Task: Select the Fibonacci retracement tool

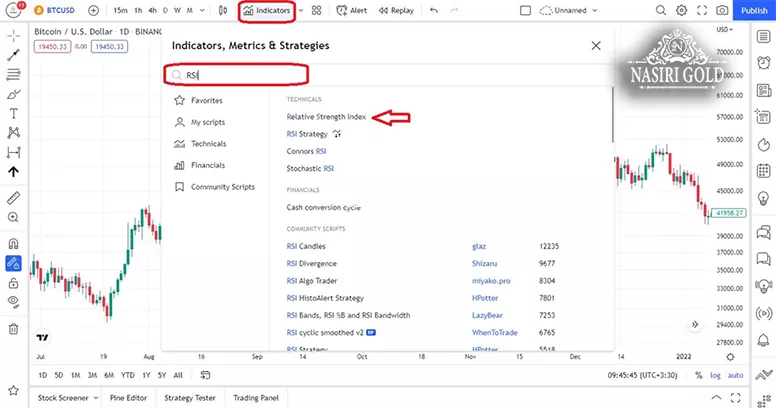Action: click(x=13, y=74)
